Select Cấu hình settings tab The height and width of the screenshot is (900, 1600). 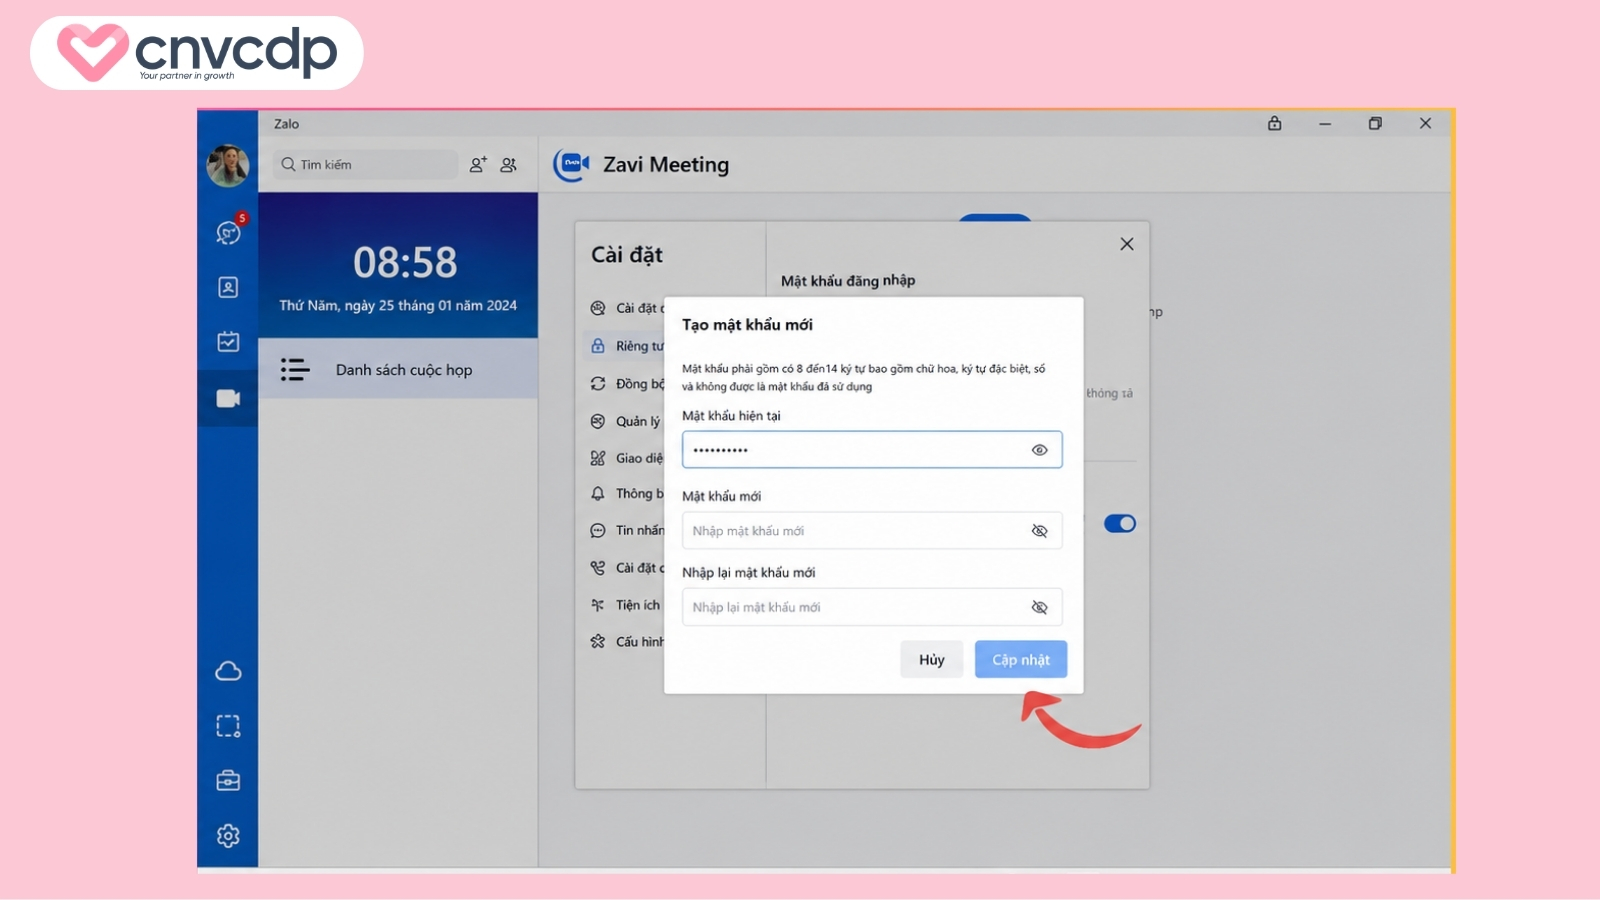[626, 642]
